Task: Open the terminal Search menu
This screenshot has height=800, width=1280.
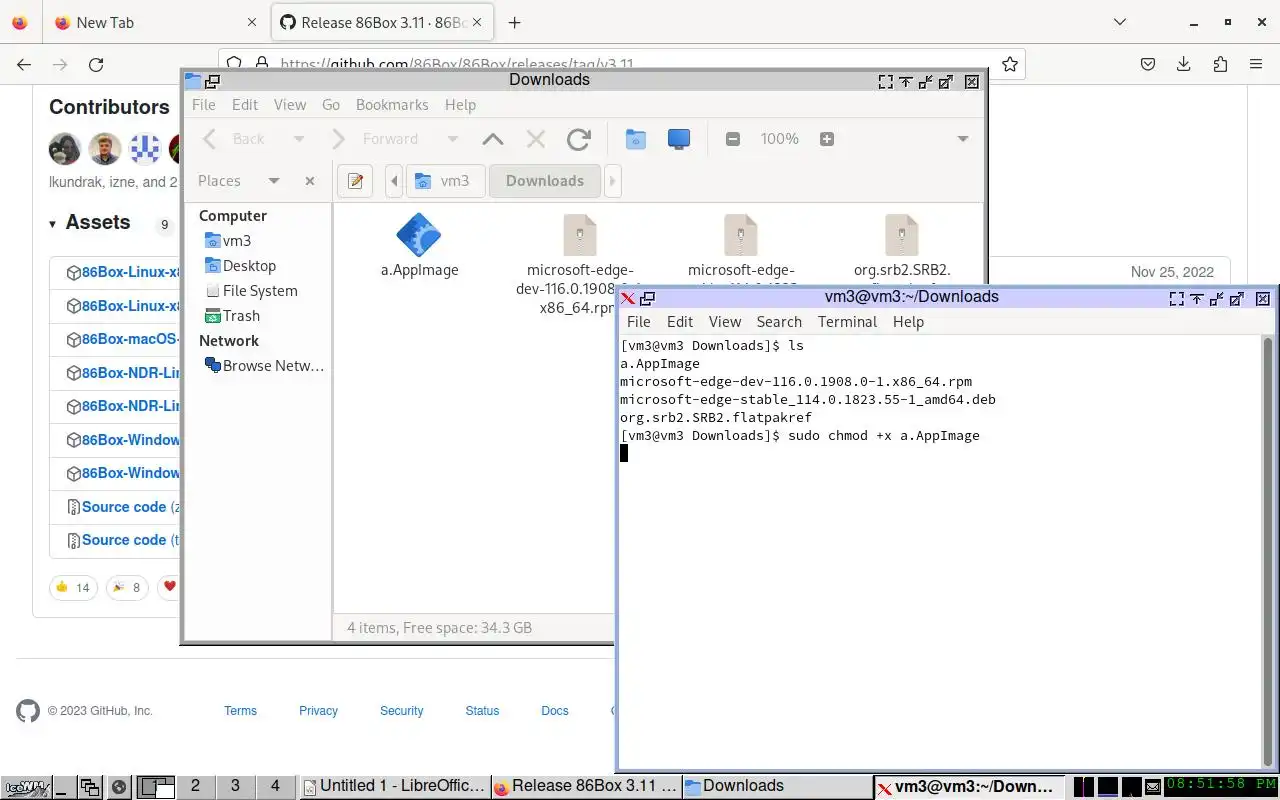Action: pos(779,322)
